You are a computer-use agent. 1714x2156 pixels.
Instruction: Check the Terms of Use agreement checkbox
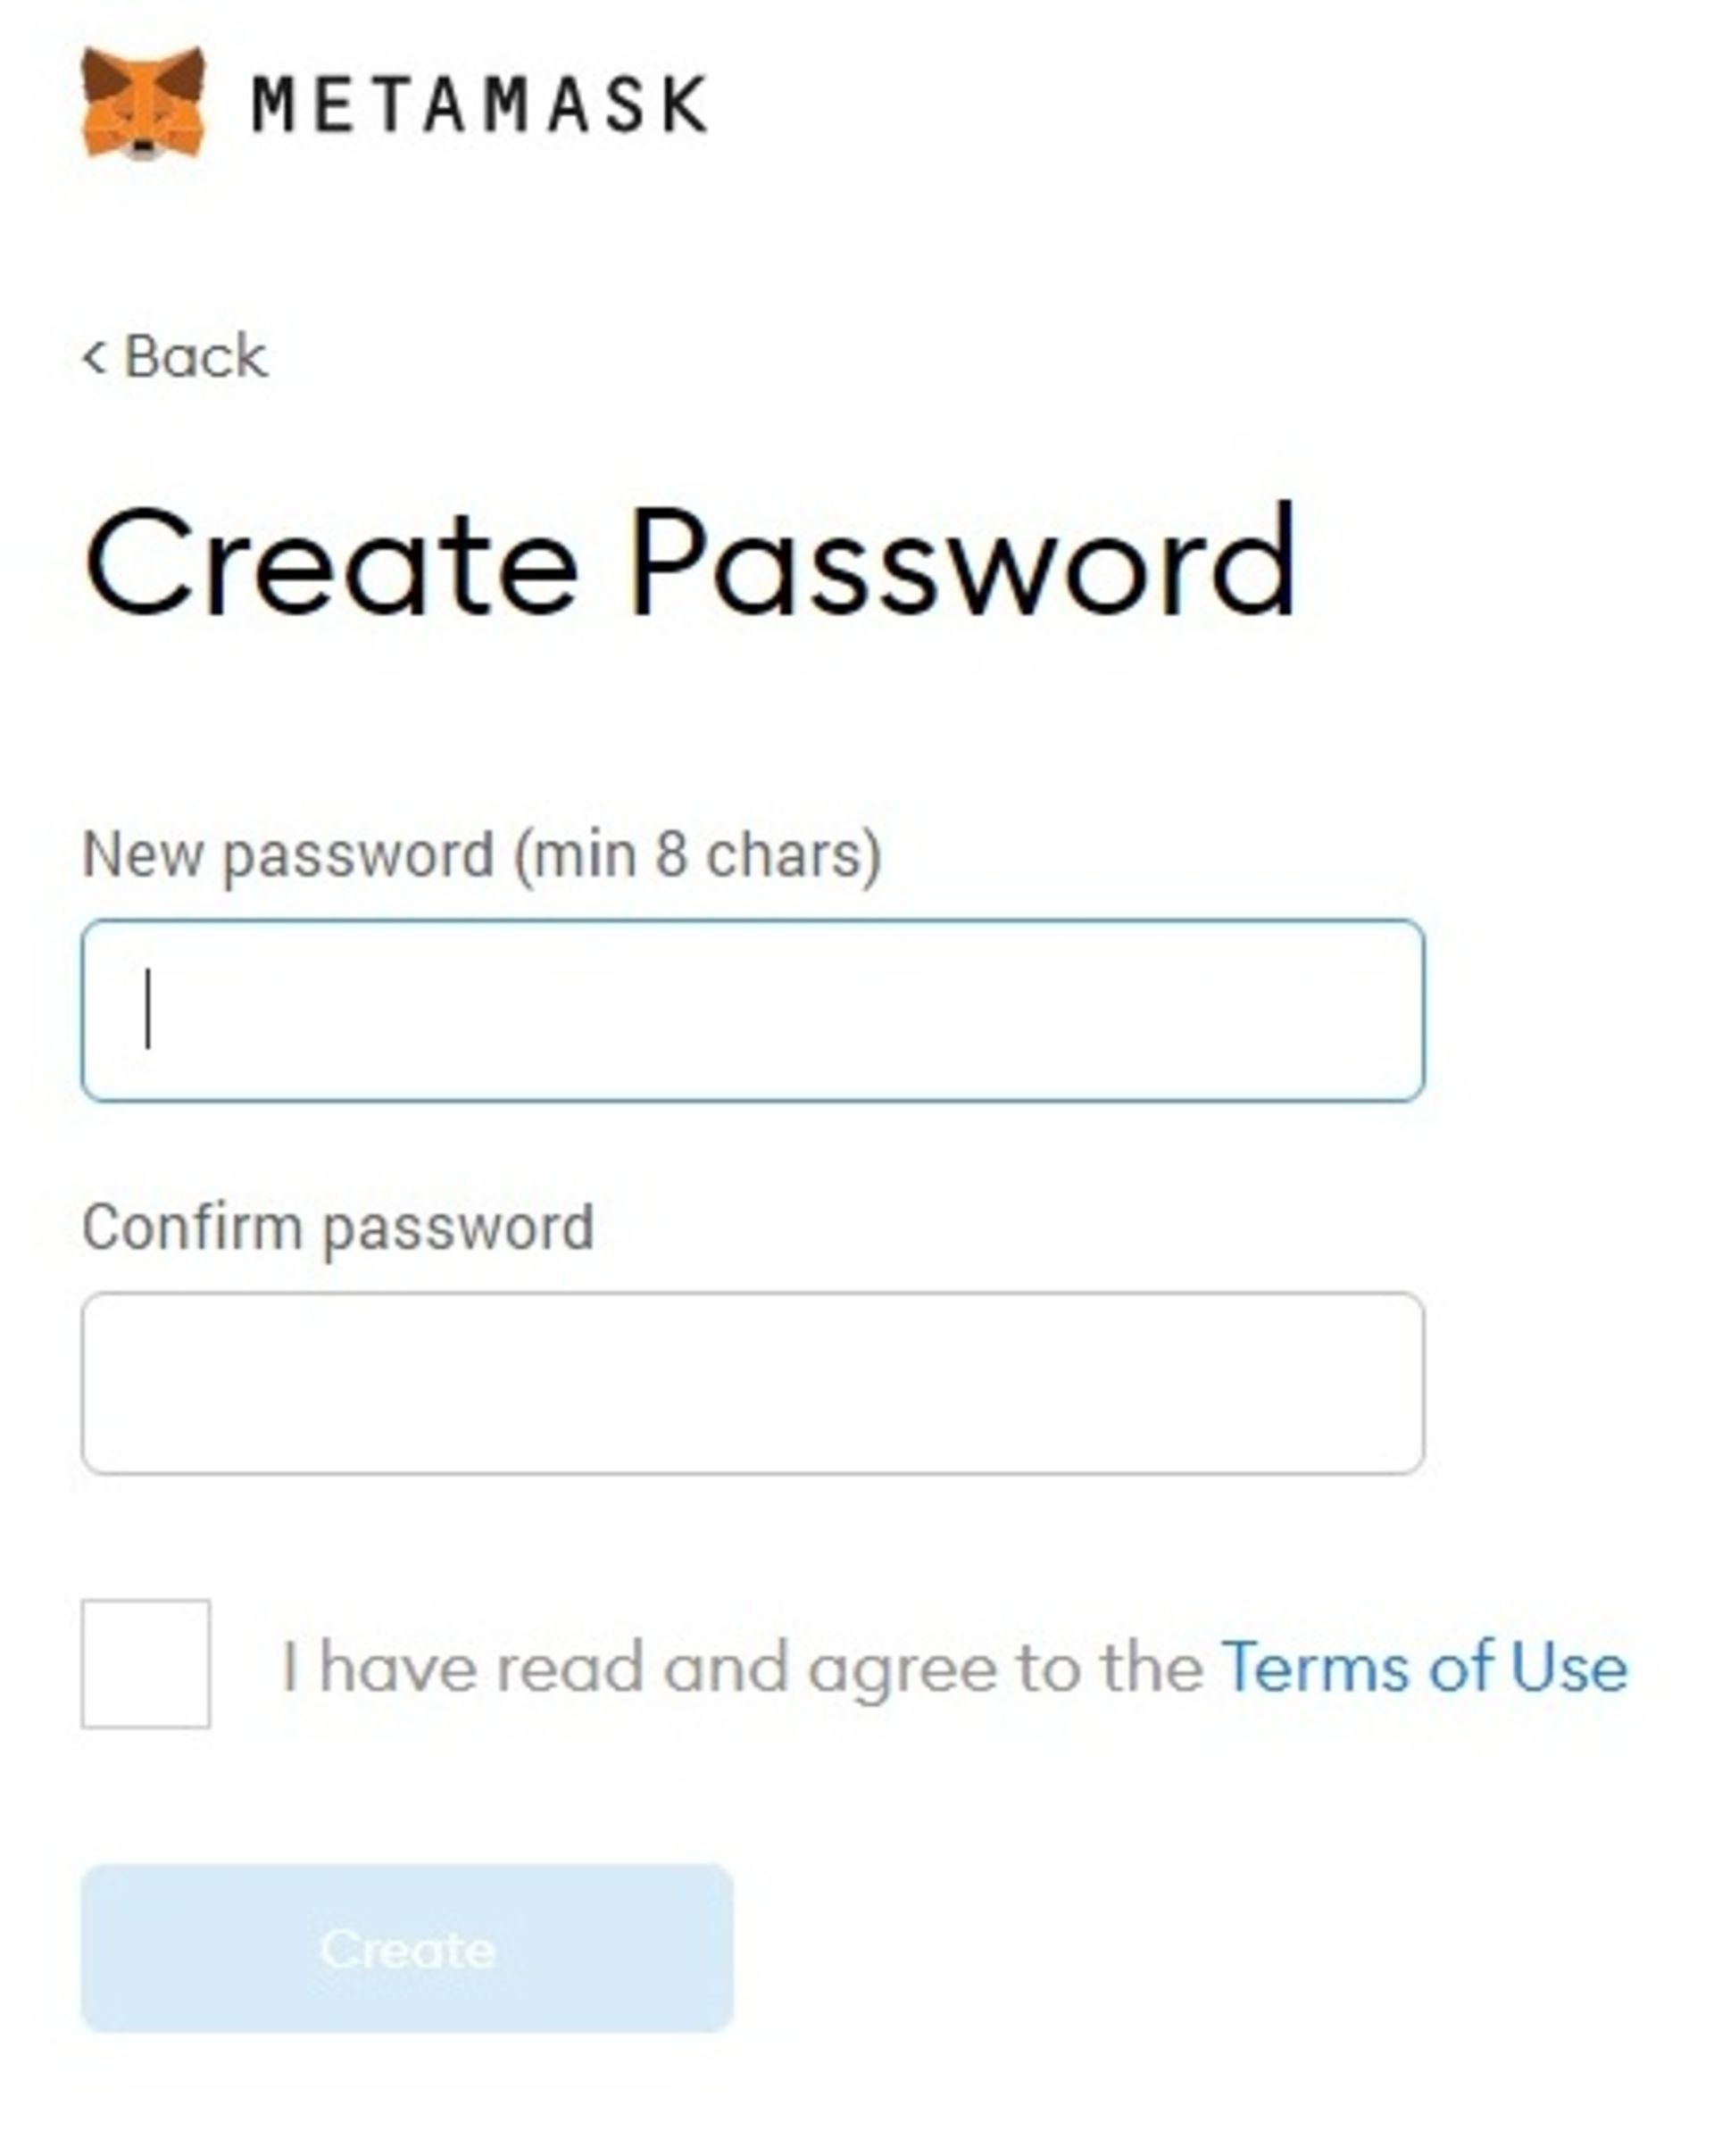pyautogui.click(x=146, y=1664)
